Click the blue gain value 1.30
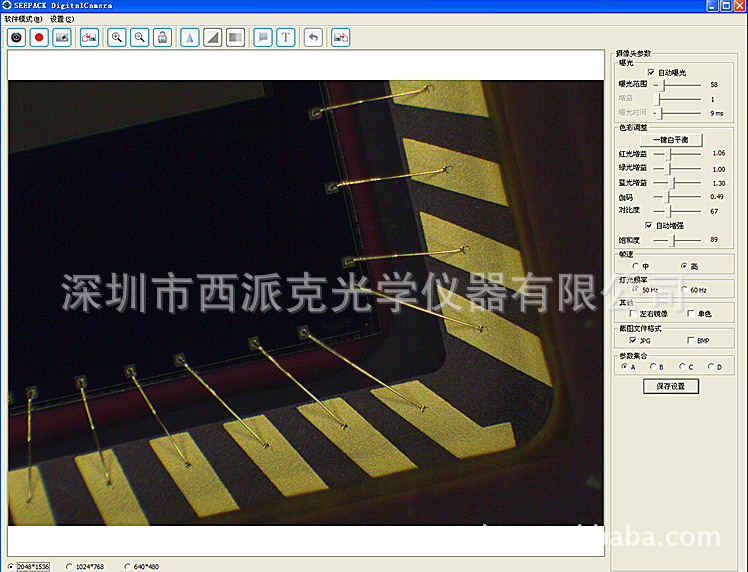Image resolution: width=748 pixels, height=572 pixels. pos(718,183)
